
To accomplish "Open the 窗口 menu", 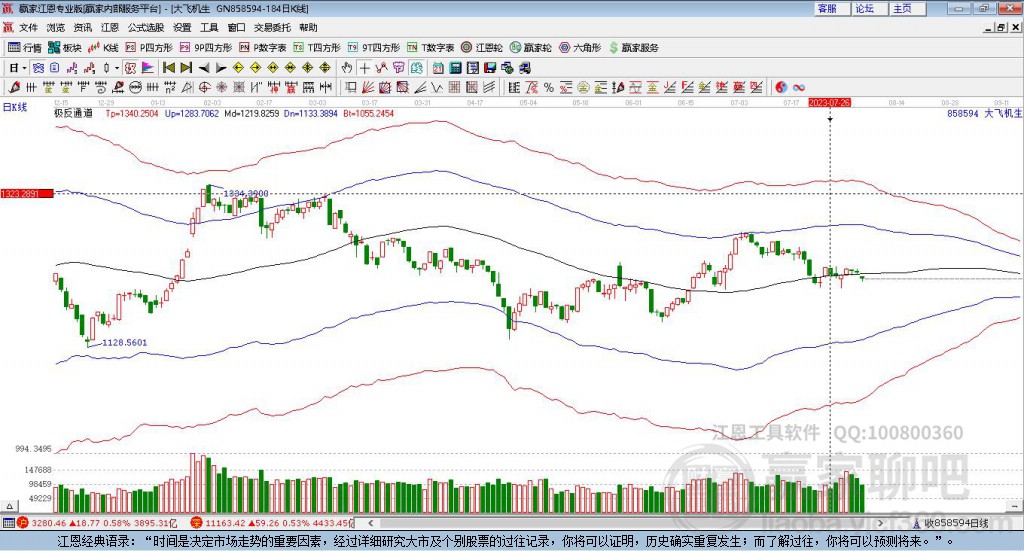I will [x=236, y=27].
